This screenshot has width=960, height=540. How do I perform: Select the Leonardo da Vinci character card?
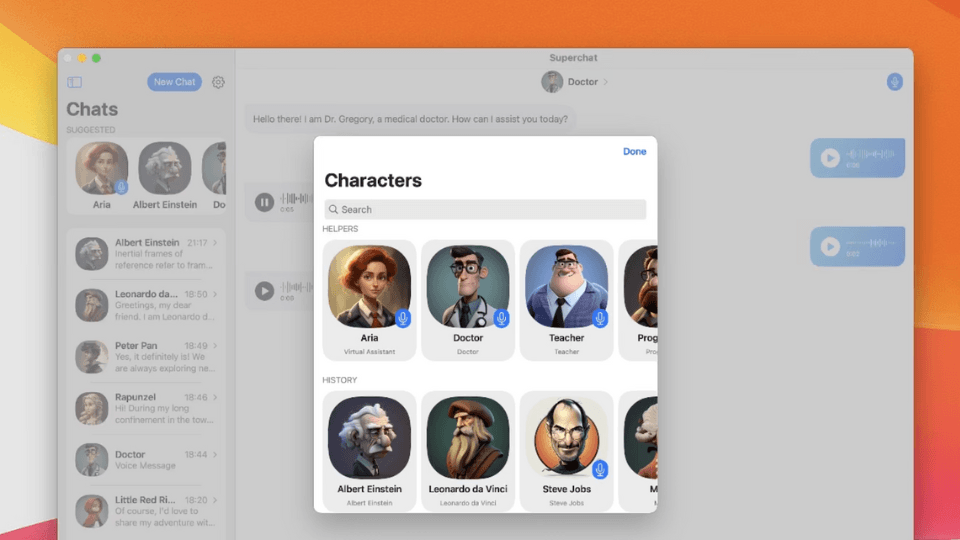tap(468, 450)
